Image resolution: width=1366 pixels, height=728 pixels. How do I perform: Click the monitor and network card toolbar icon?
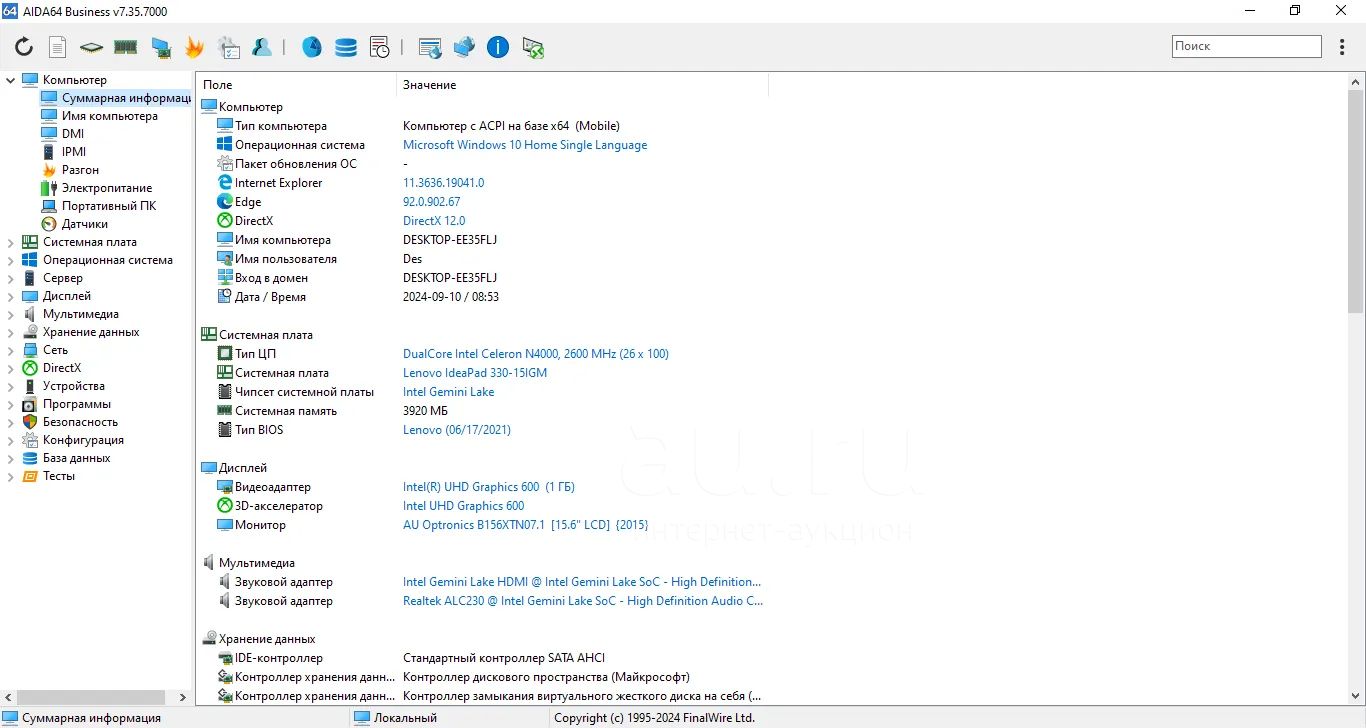point(161,47)
